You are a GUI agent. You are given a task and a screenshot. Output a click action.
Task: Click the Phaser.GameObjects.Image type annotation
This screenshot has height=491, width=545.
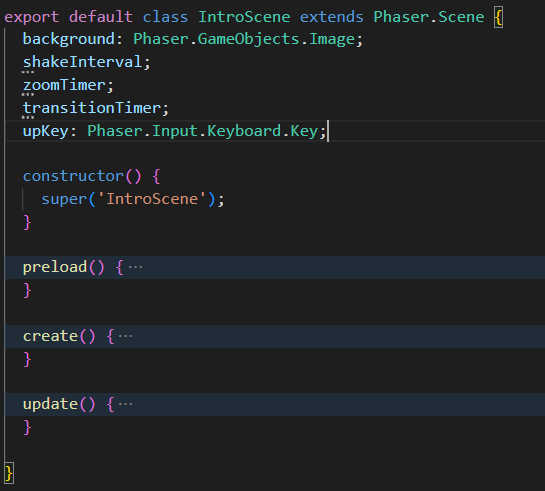pos(244,39)
